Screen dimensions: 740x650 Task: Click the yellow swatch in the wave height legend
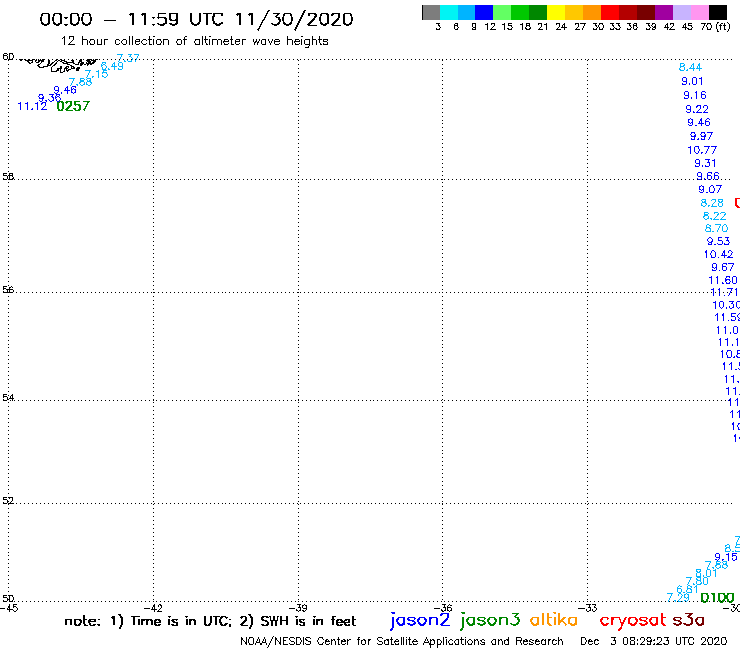tap(556, 12)
